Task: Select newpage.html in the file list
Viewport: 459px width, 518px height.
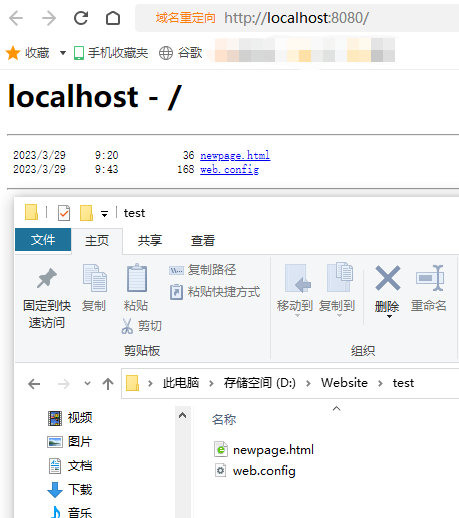Action: coord(264,450)
